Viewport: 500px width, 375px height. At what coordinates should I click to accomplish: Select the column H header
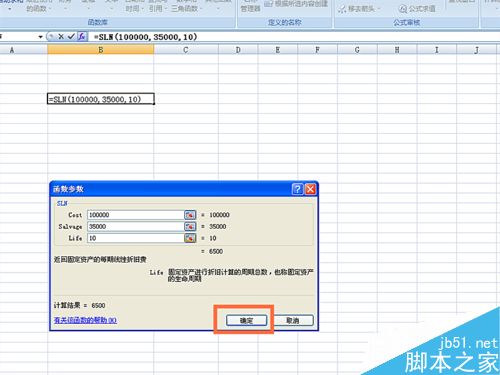[397, 50]
